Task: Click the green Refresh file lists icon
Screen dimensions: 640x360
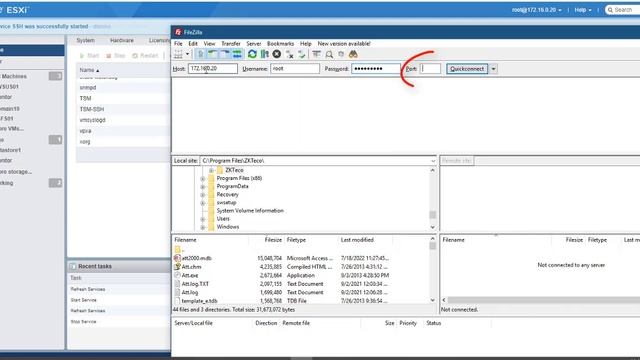Action: coord(252,54)
